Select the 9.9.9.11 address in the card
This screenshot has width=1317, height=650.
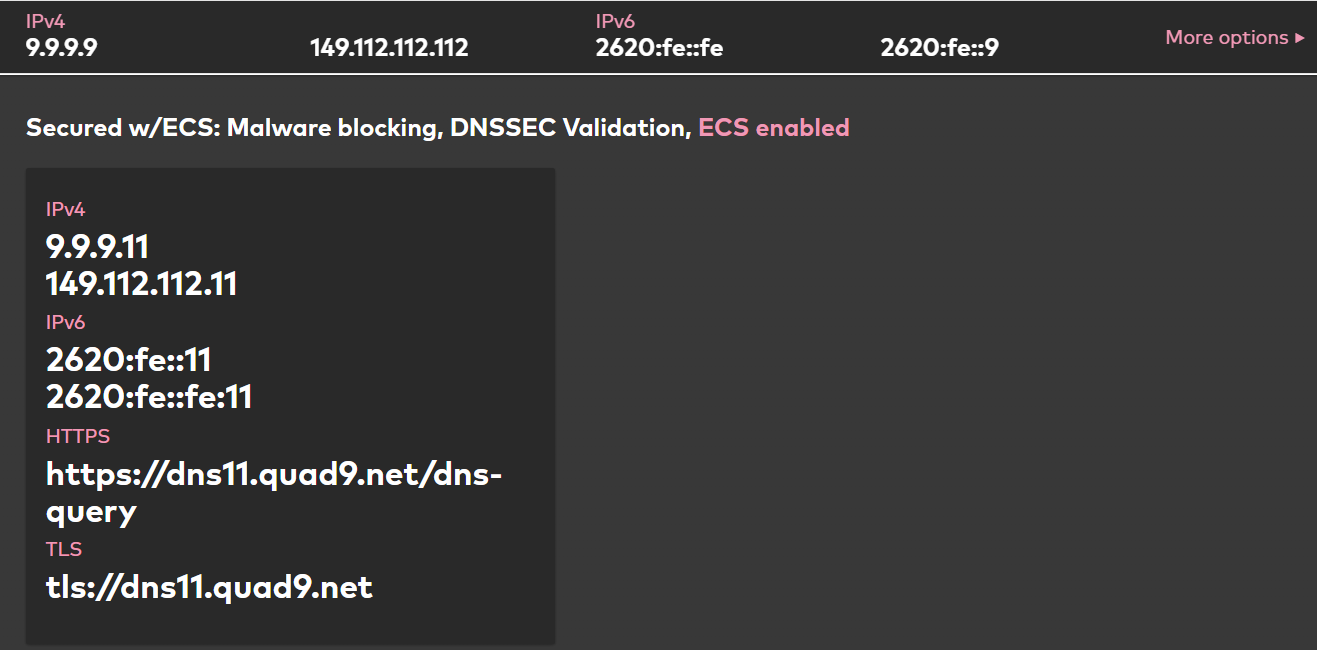(x=97, y=246)
